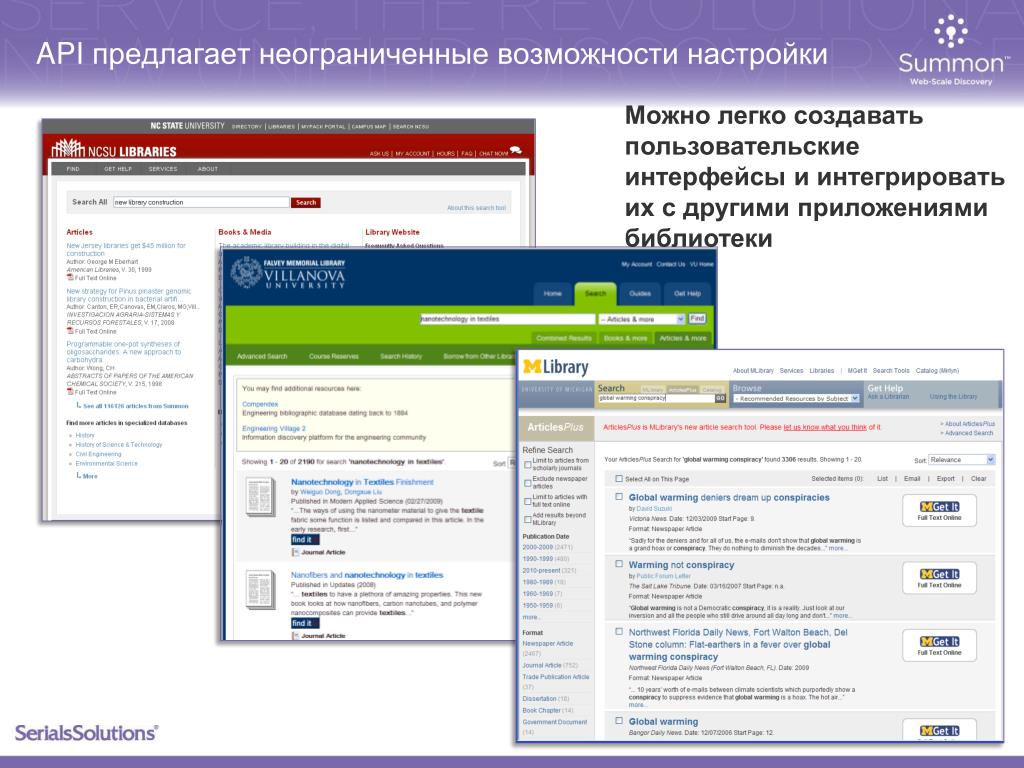Open Villanova Articles & more search dropdown
This screenshot has width=1024, height=768.
pos(642,319)
